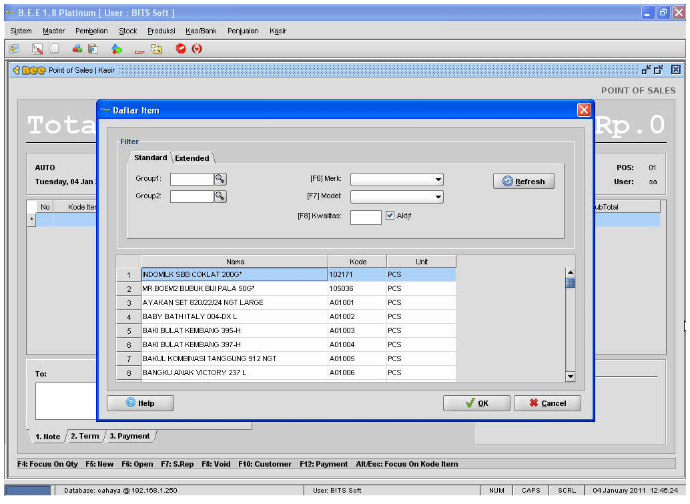The width and height of the screenshot is (690, 504).
Task: Select the 1. Note tab
Action: point(48,436)
